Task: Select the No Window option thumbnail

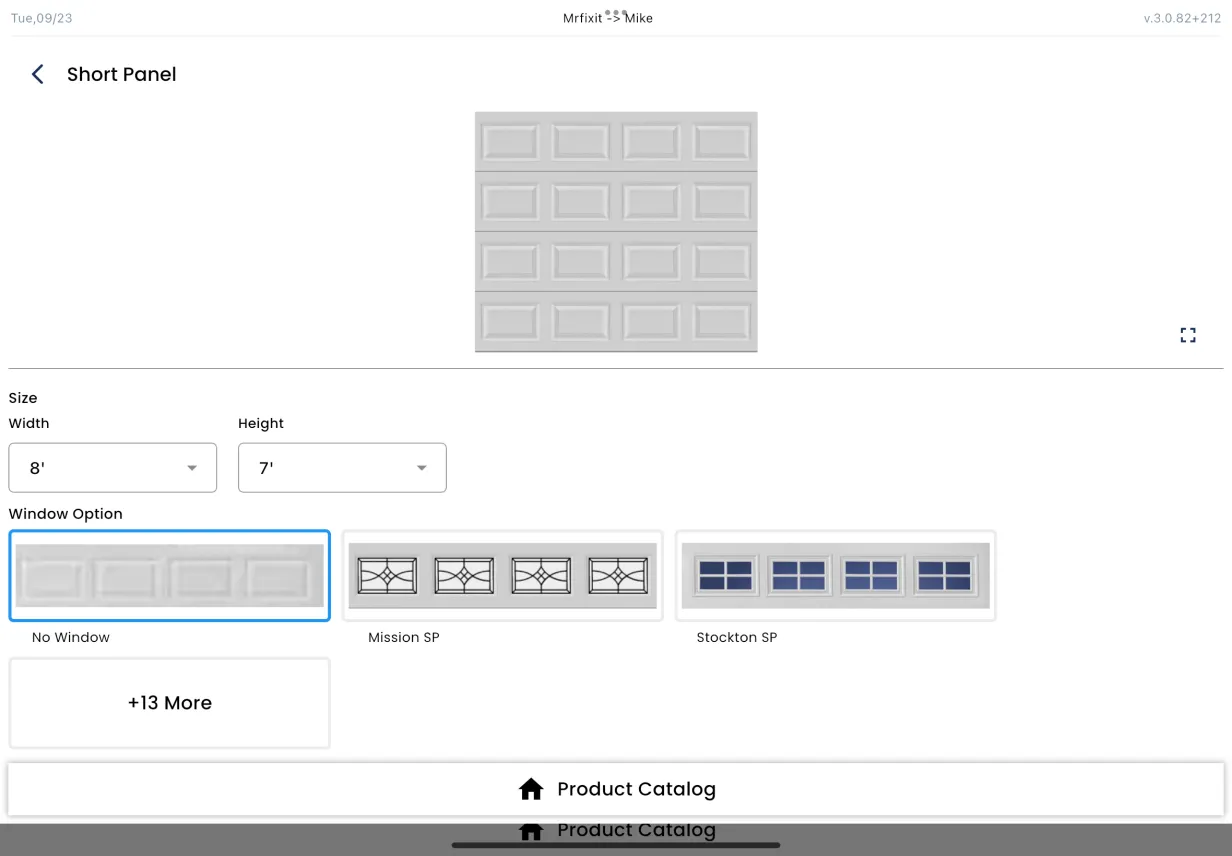Action: (x=170, y=576)
